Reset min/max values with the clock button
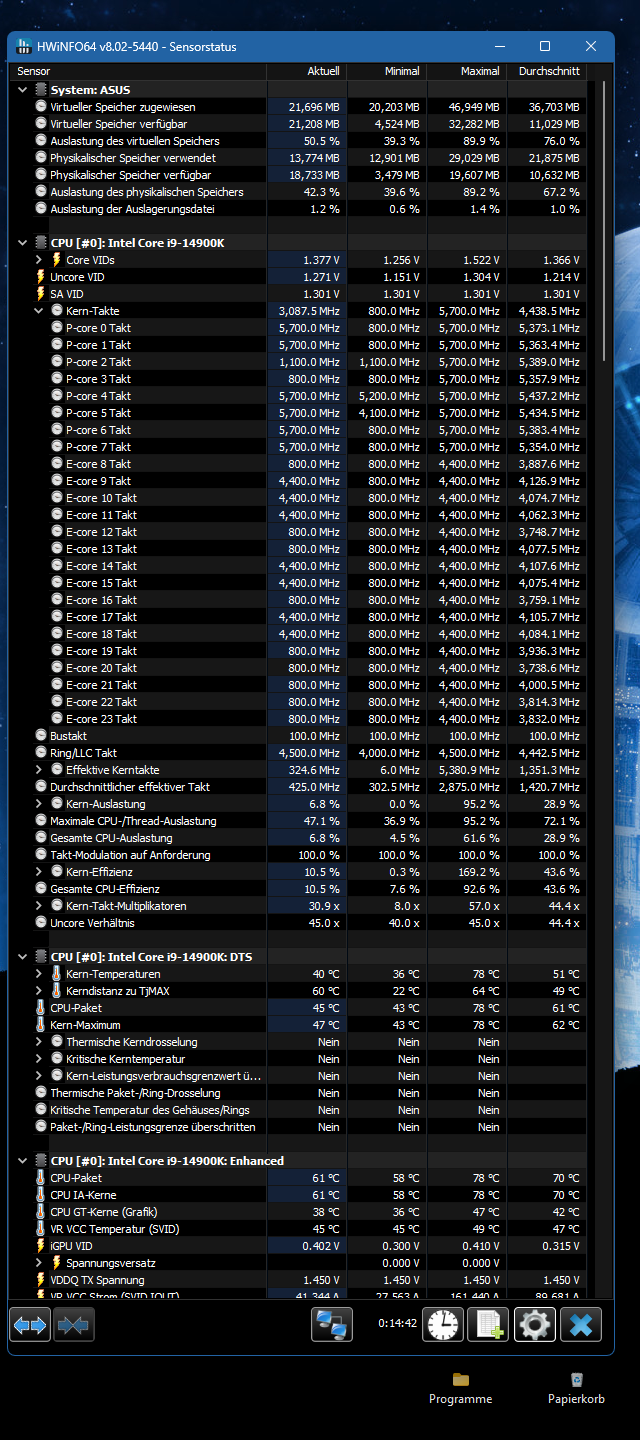 442,1325
